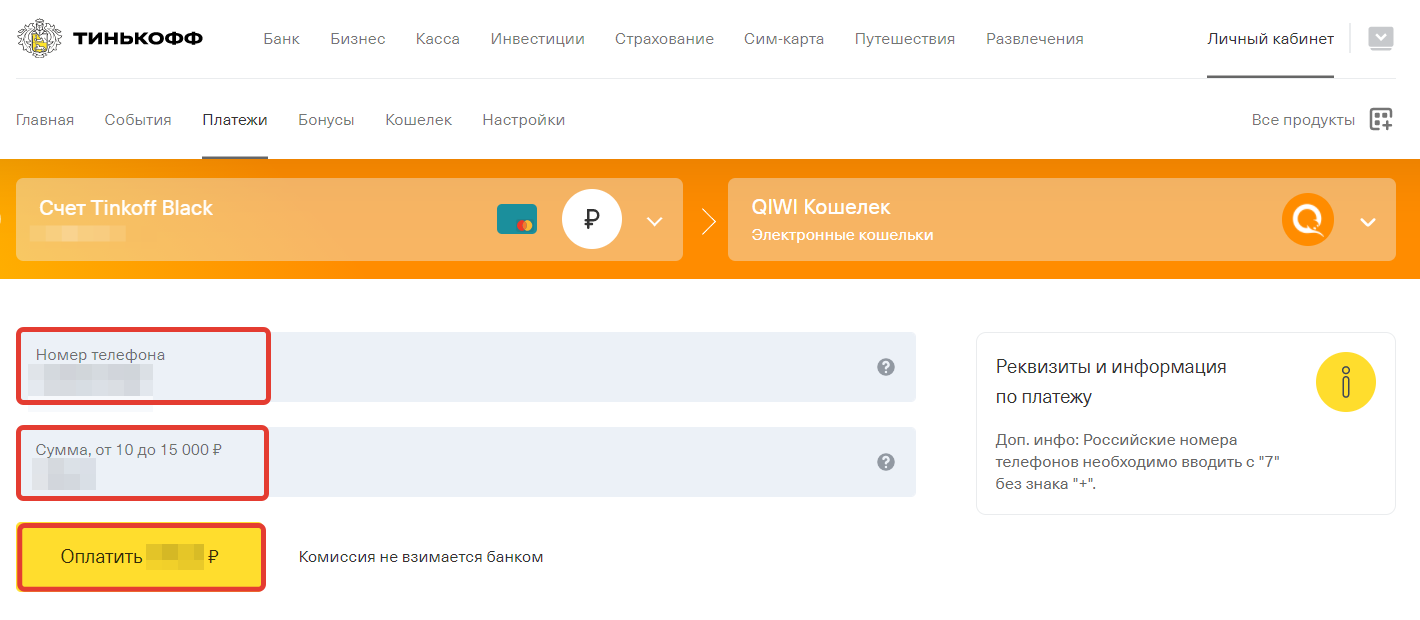Switch to the События tab
Viewport: 1420px width, 620px height.
[x=138, y=120]
